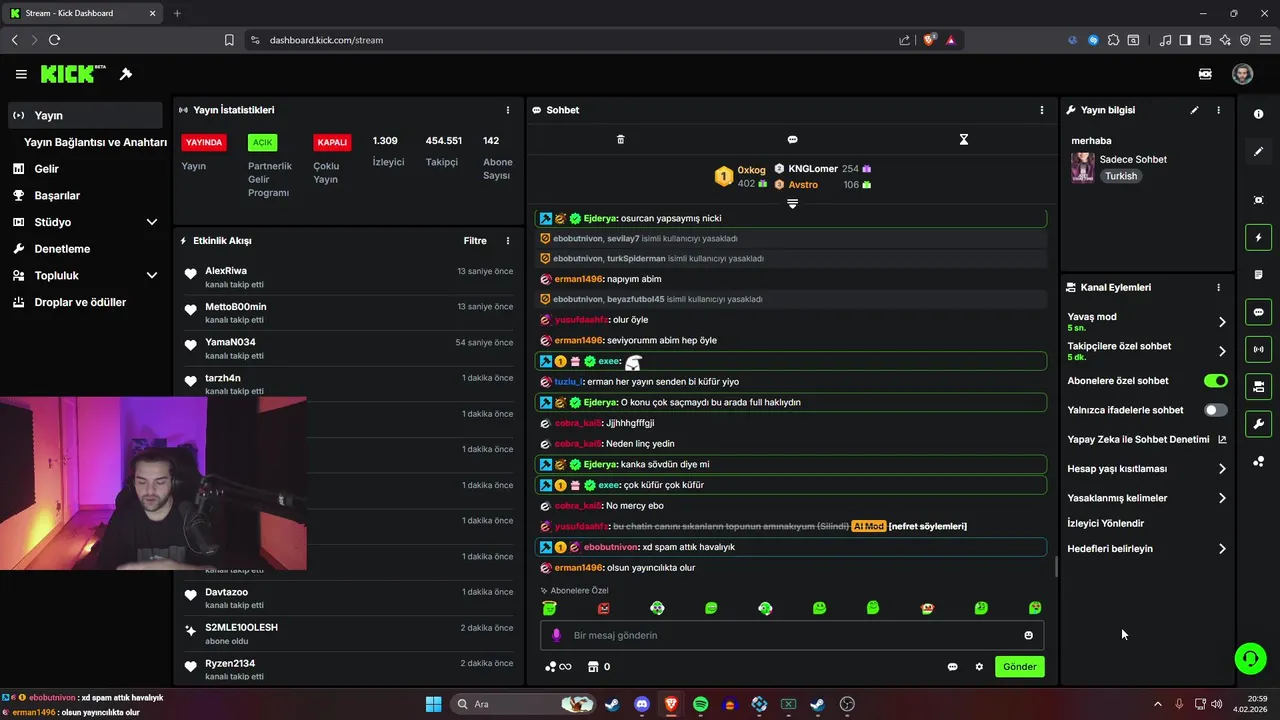
Task: Enable Yalnızca ifadelerle sohbet toggle
Action: tap(1215, 410)
